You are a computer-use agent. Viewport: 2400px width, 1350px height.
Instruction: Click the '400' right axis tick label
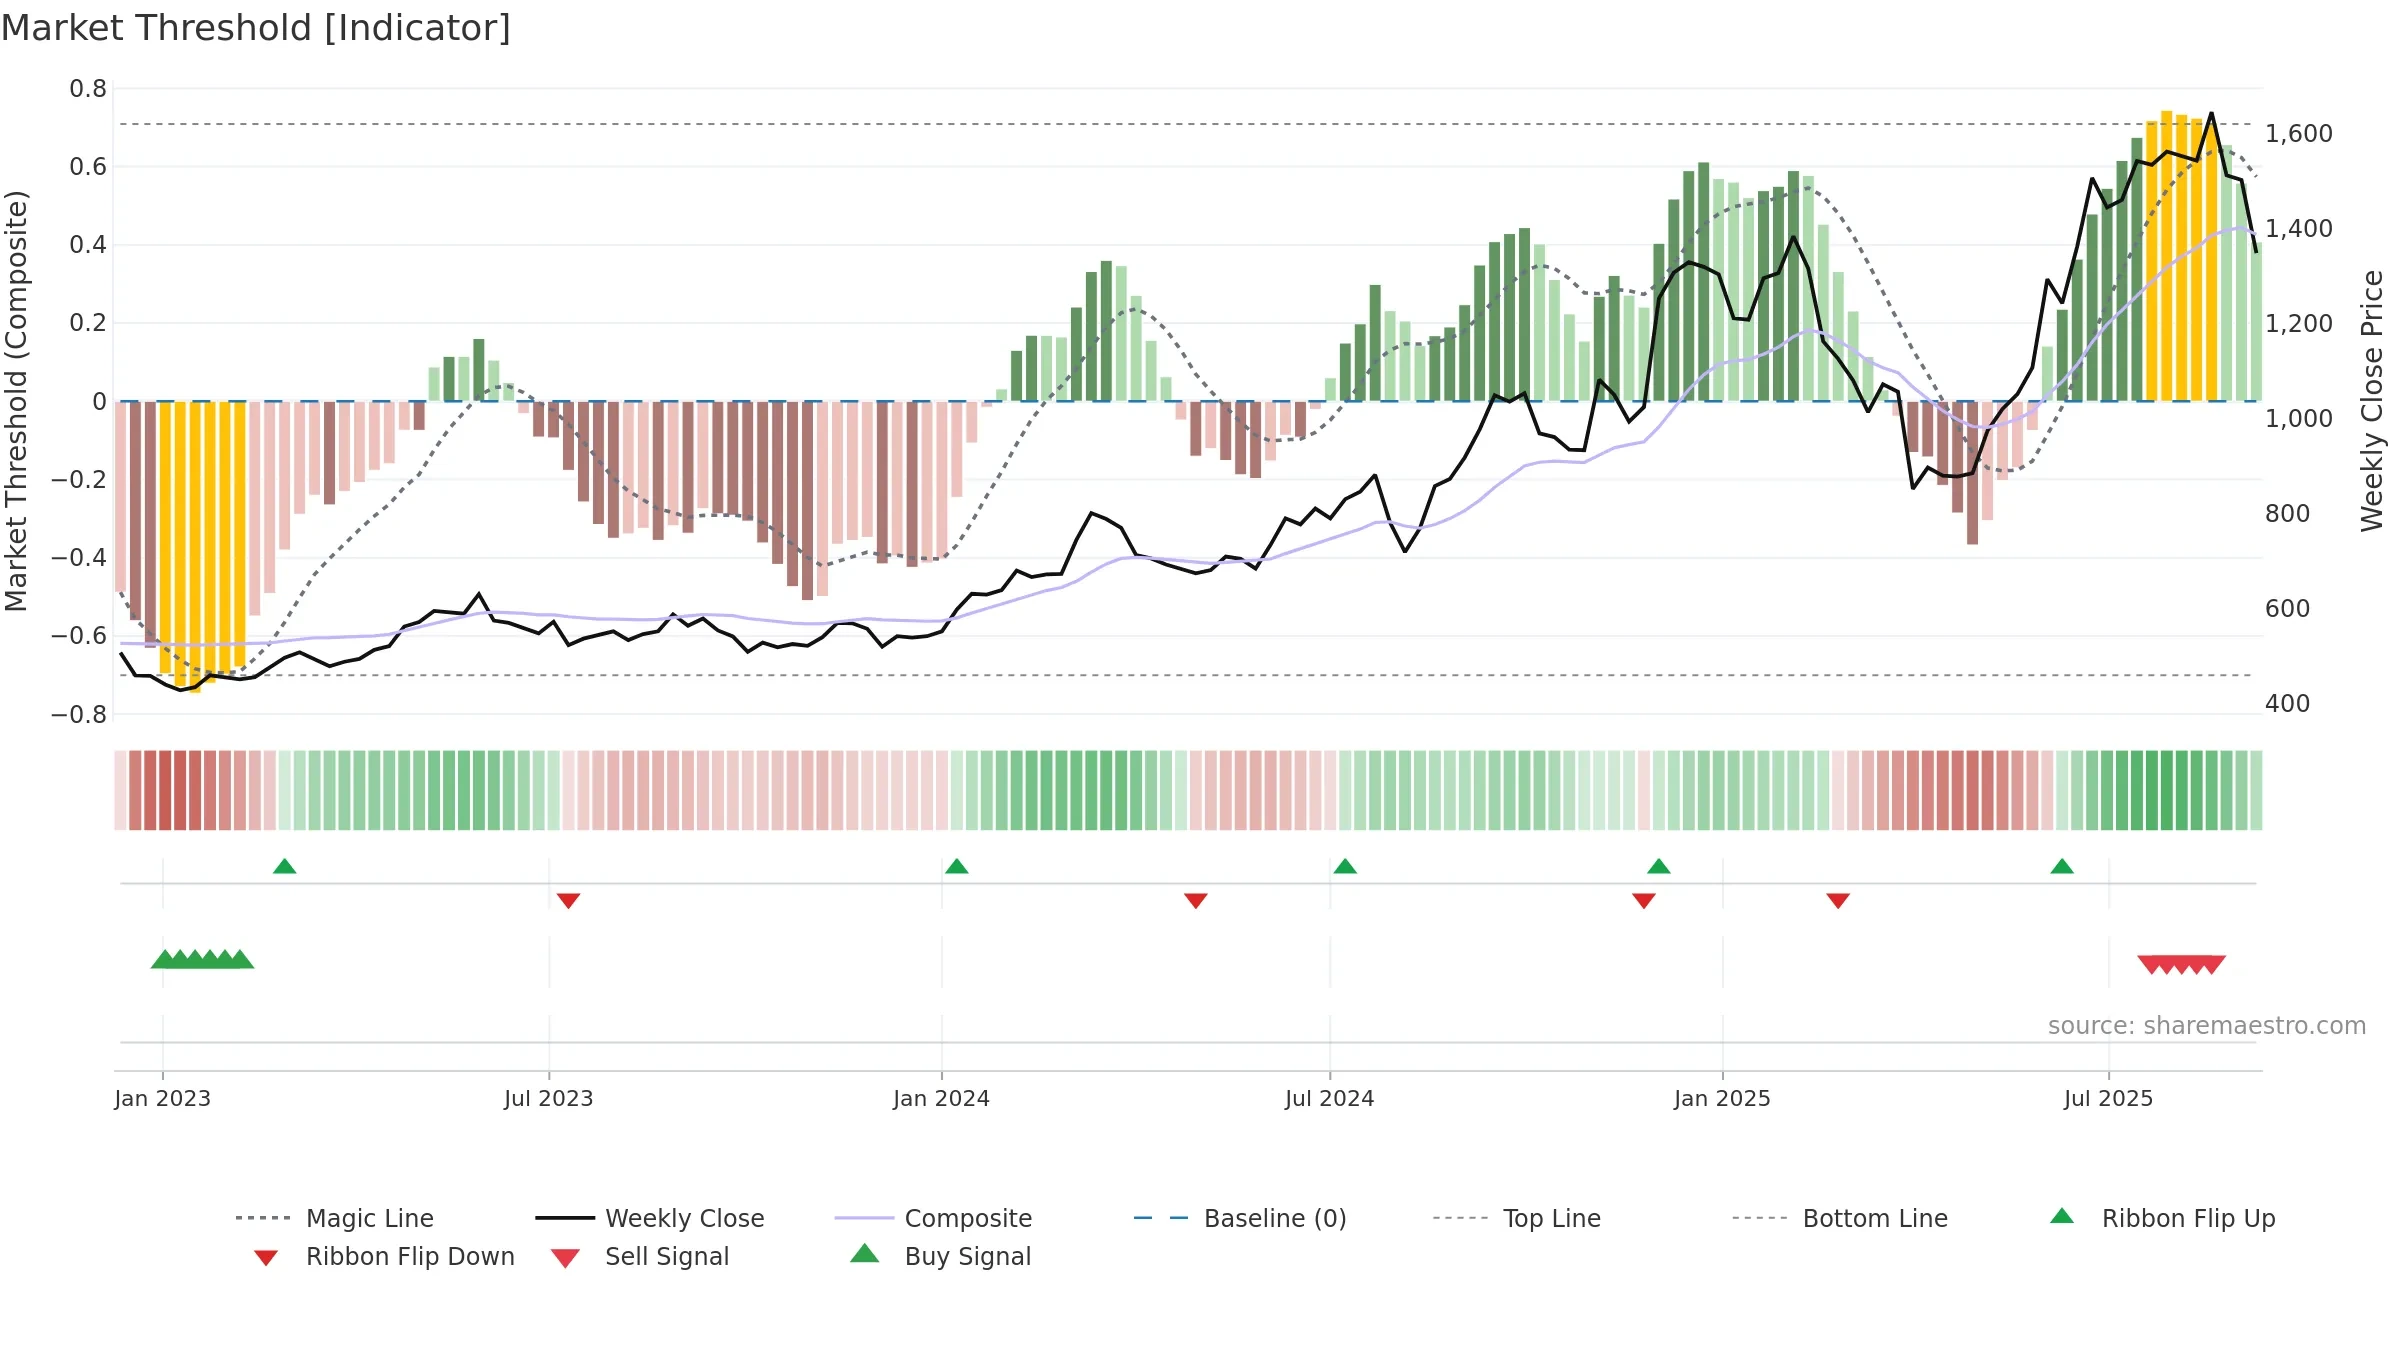click(2288, 703)
